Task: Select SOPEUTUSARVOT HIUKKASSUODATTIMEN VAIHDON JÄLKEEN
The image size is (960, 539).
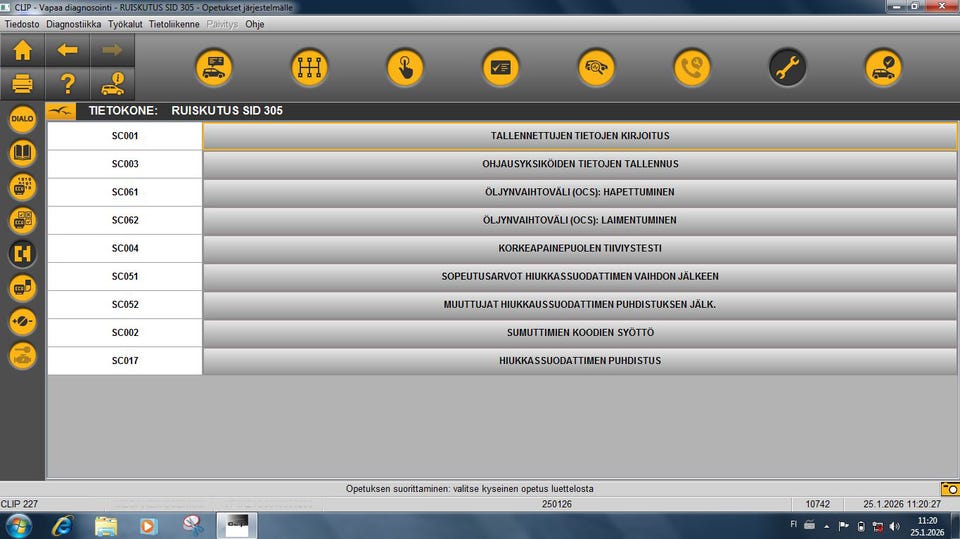Action: 580,277
